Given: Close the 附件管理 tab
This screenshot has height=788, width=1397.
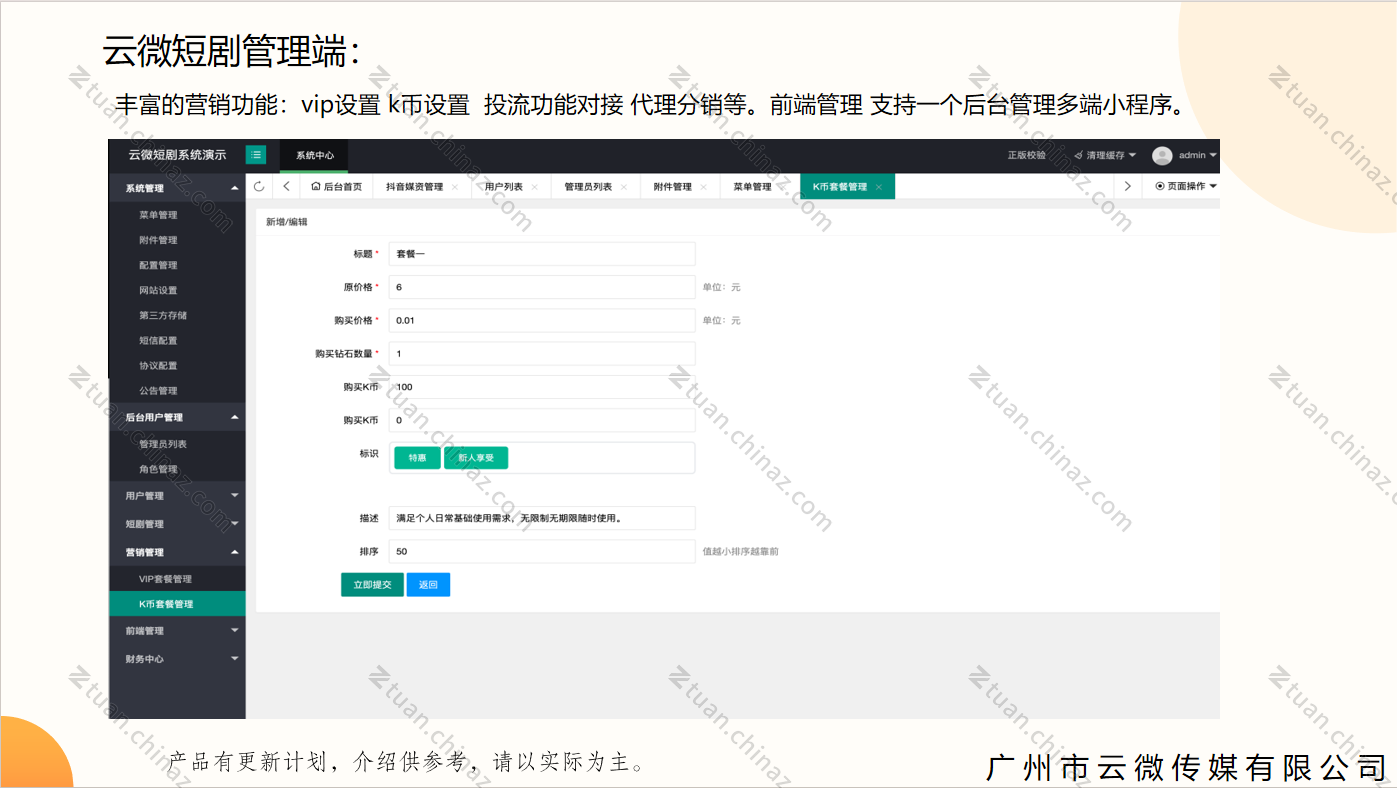Looking at the screenshot, I should point(703,187).
